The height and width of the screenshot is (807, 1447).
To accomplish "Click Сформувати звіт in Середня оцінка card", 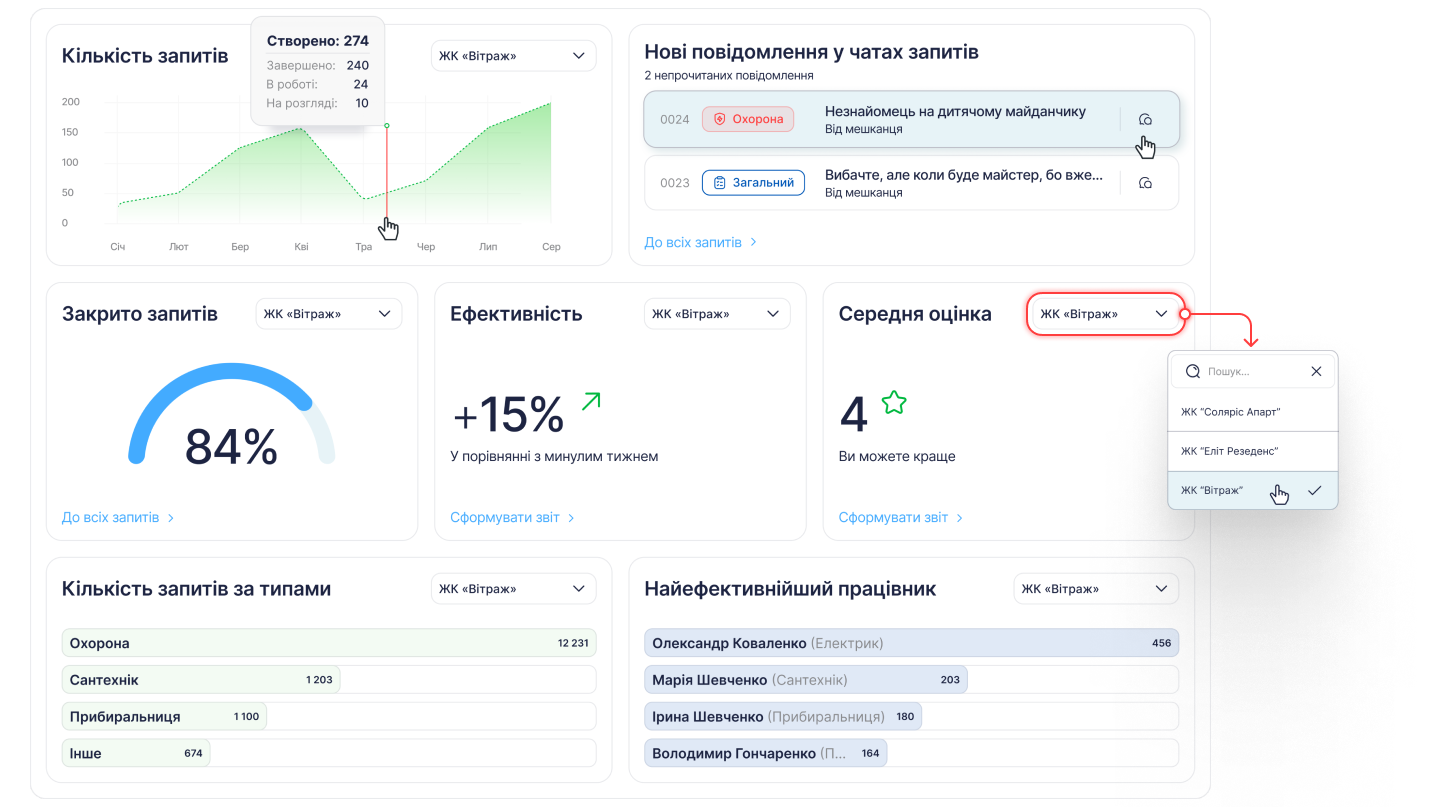I will (x=901, y=518).
